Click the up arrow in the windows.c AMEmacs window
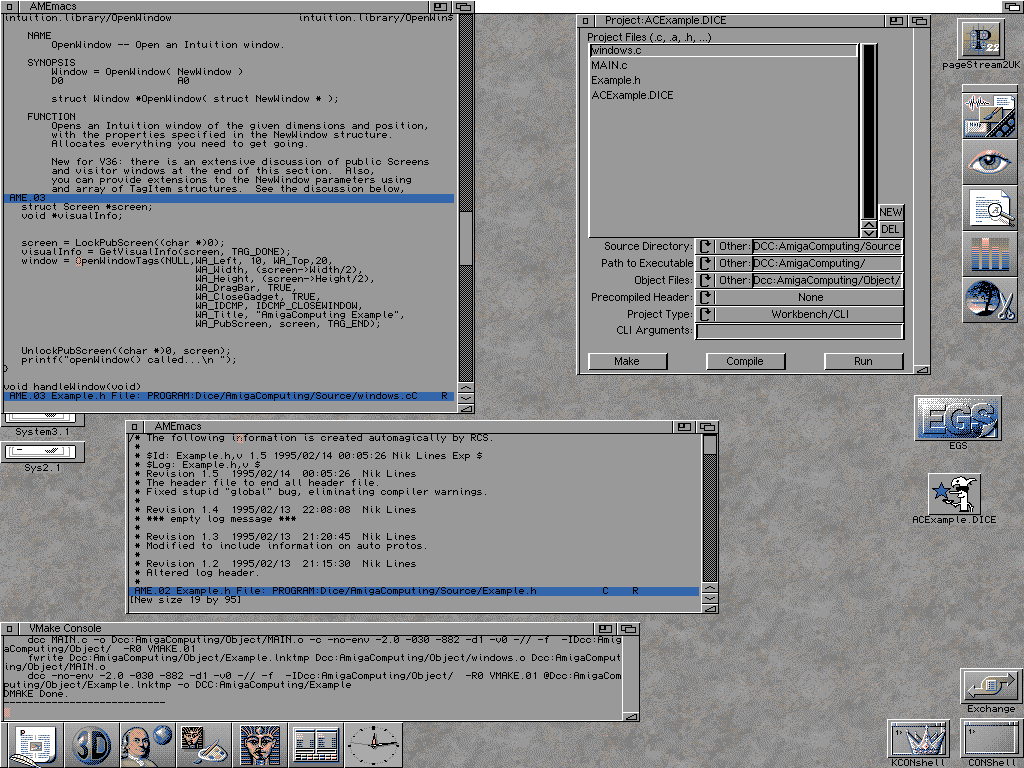The width and height of the screenshot is (1024, 768). (x=466, y=388)
